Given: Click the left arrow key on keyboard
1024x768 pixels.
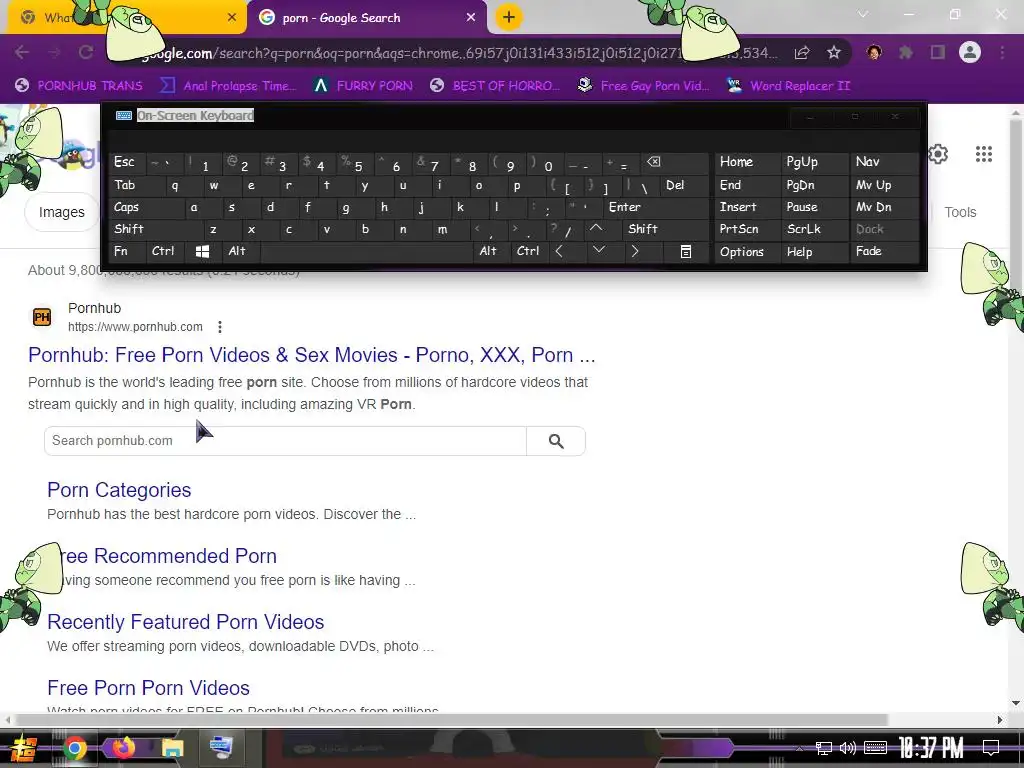Looking at the screenshot, I should coord(559,251).
